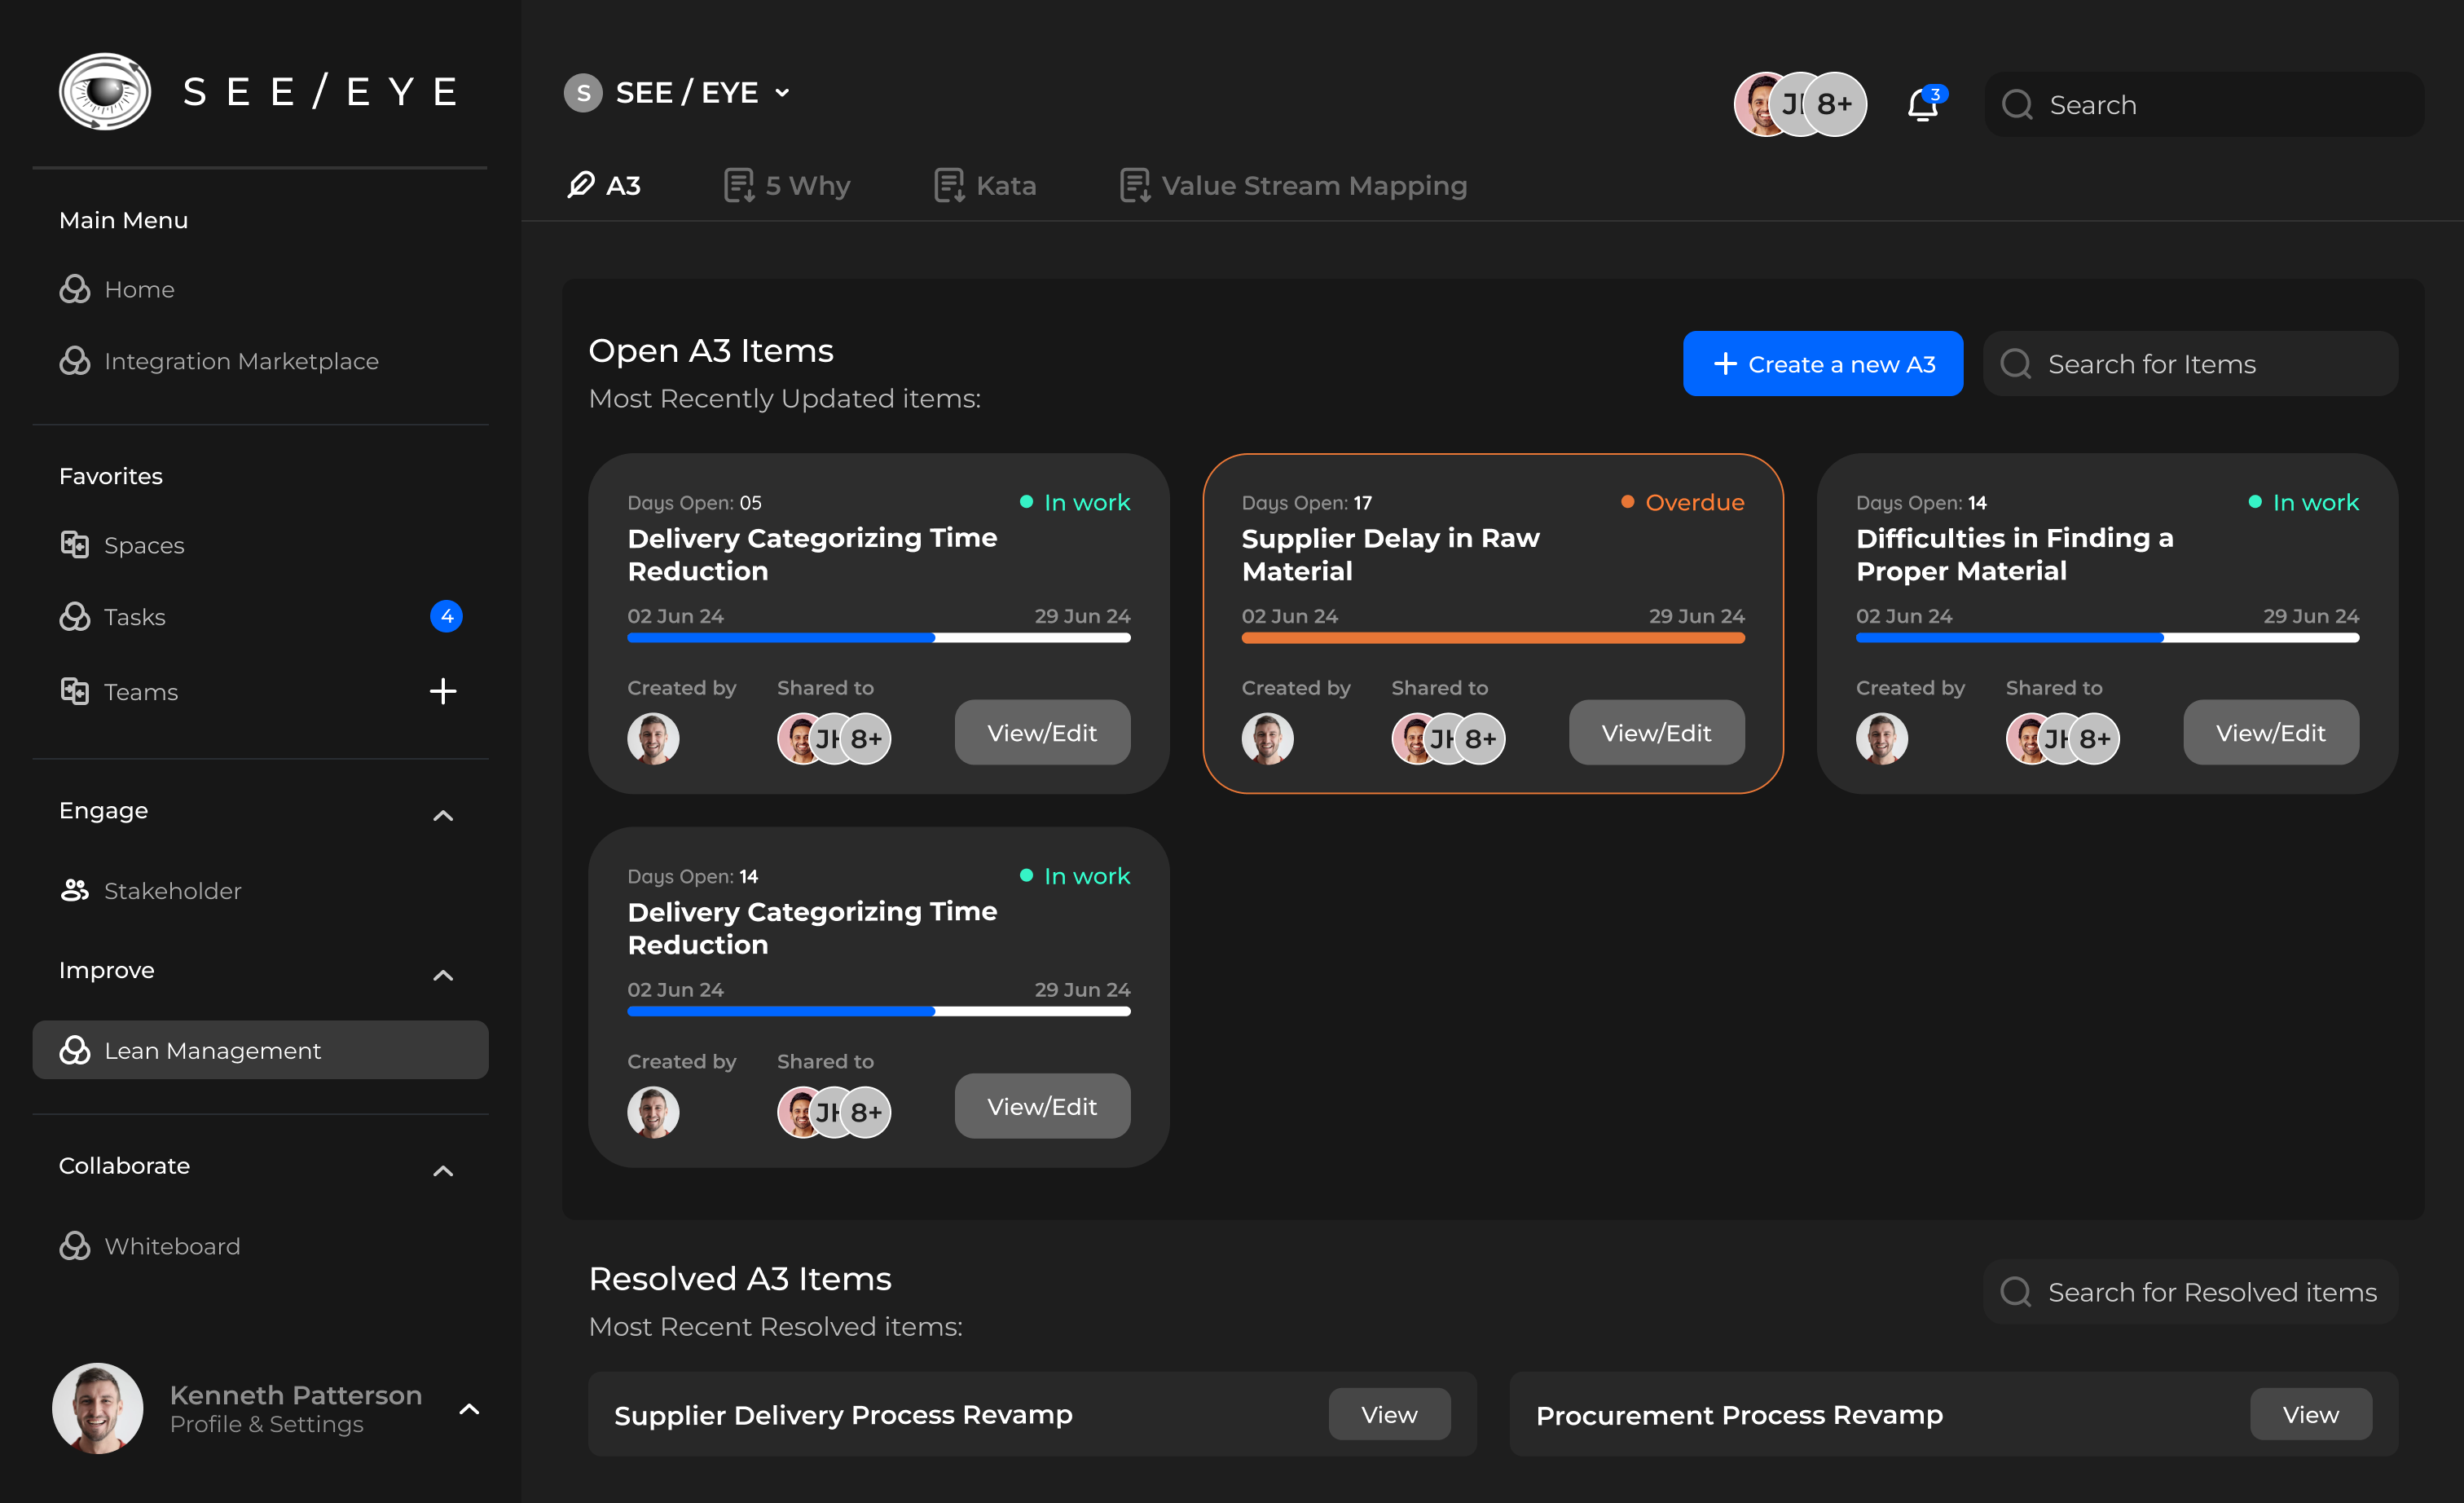Click the 5 Why tool icon
The height and width of the screenshot is (1503, 2464).
pos(739,185)
